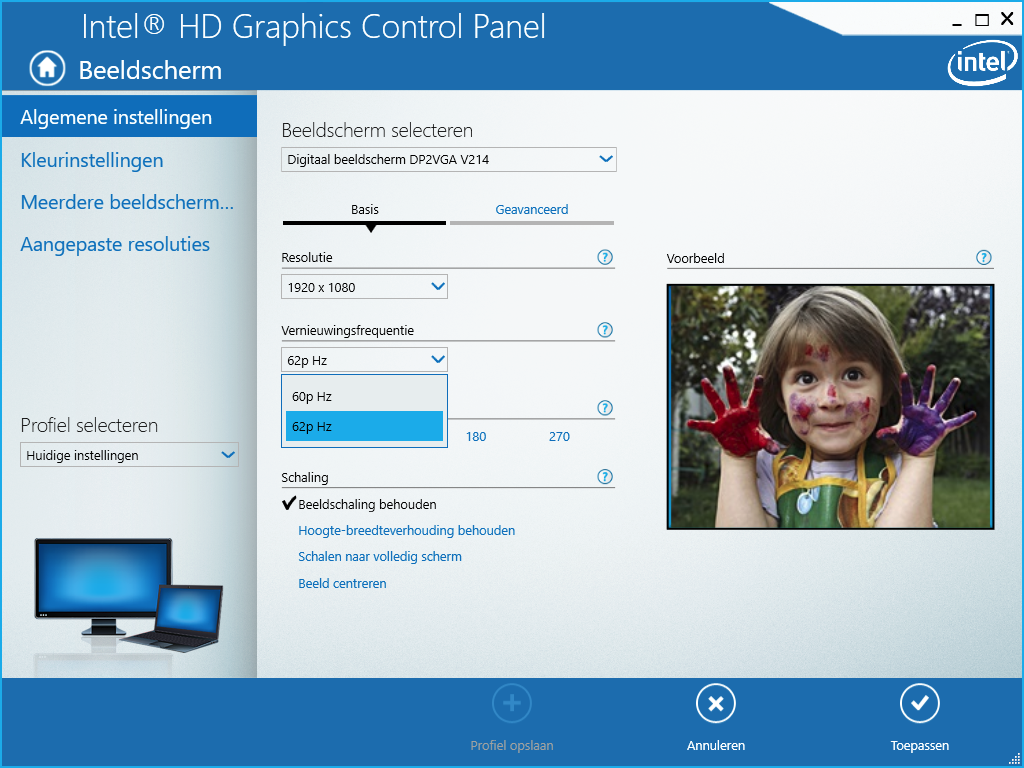Select Beeld centreren scaling option
1024x768 pixels.
pos(342,583)
